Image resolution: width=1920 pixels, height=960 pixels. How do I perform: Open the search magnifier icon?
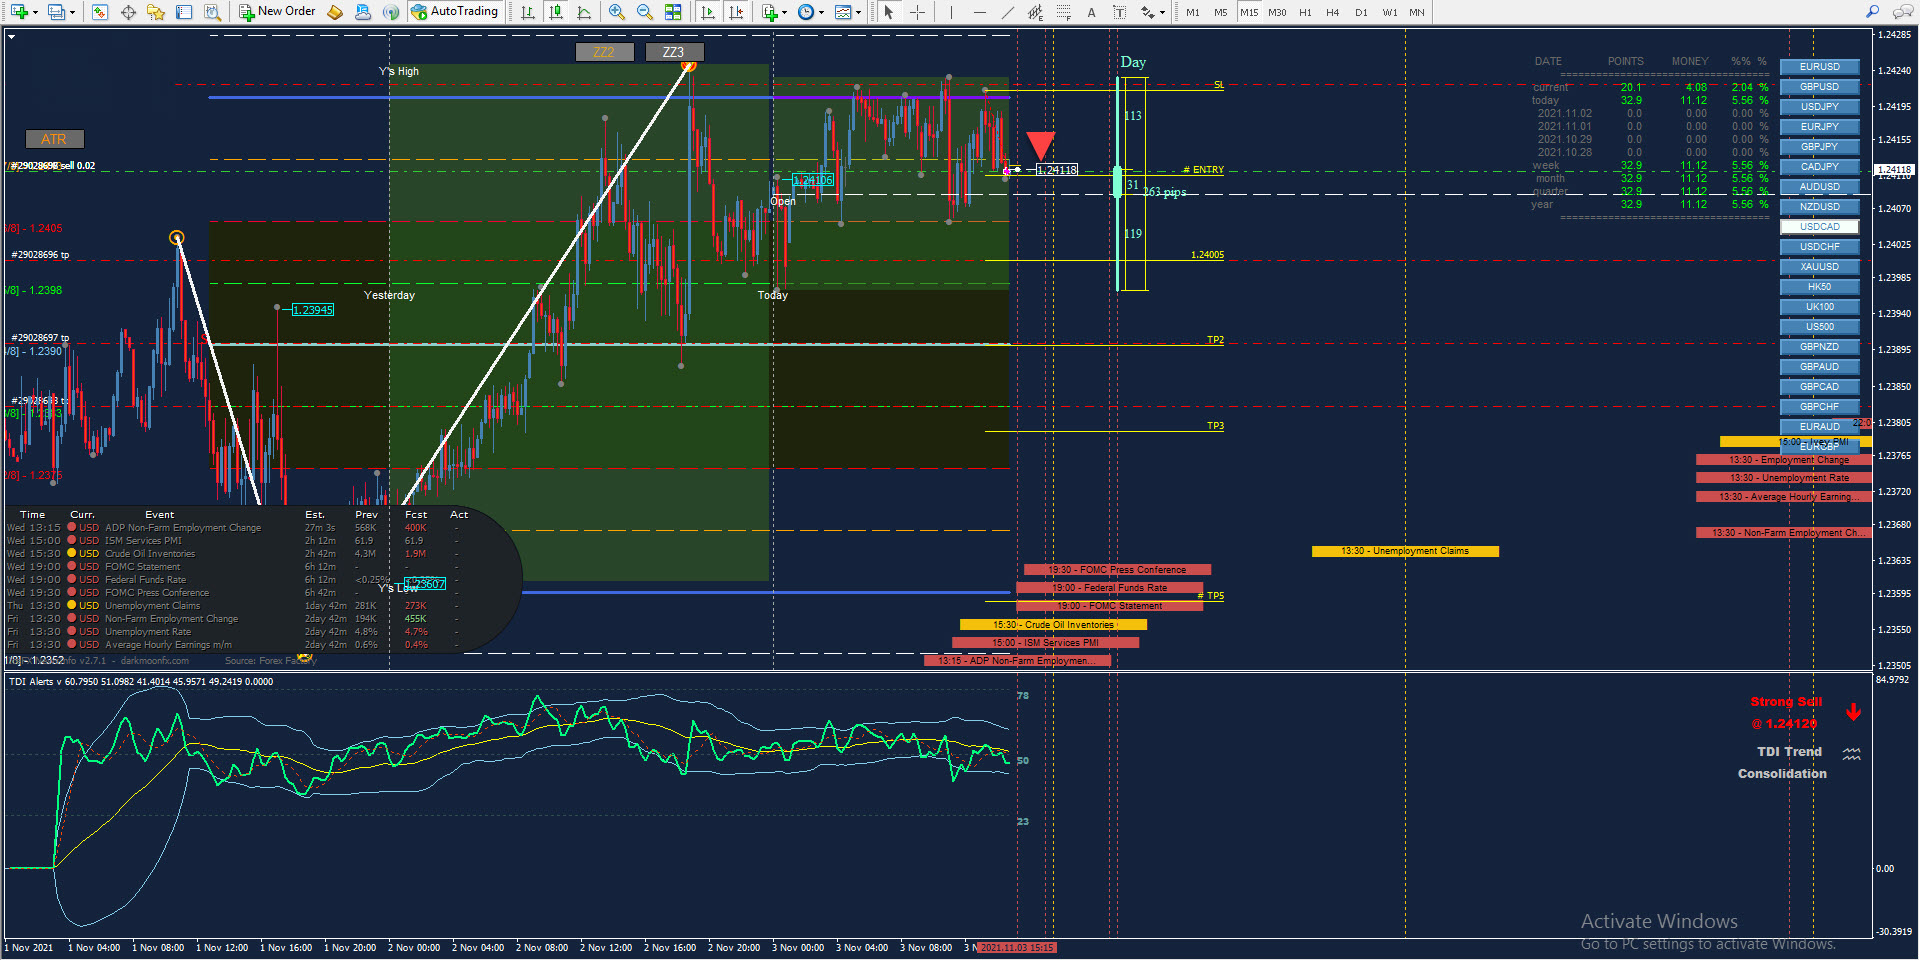[1872, 12]
